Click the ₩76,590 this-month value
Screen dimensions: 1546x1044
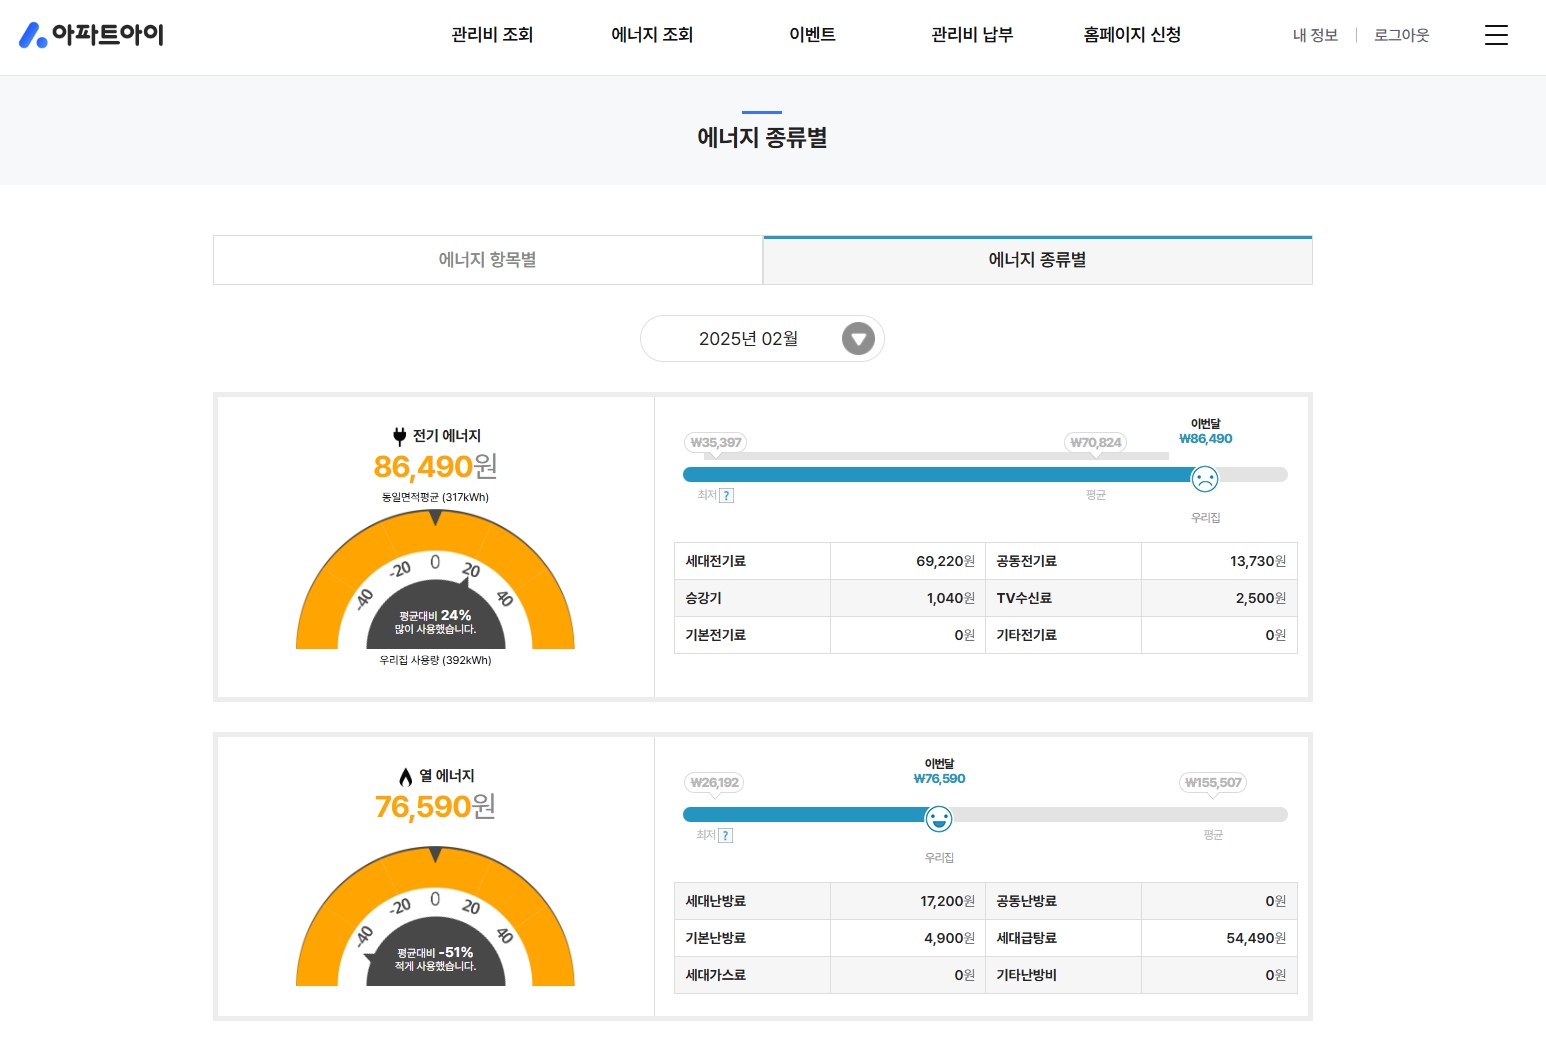[939, 779]
